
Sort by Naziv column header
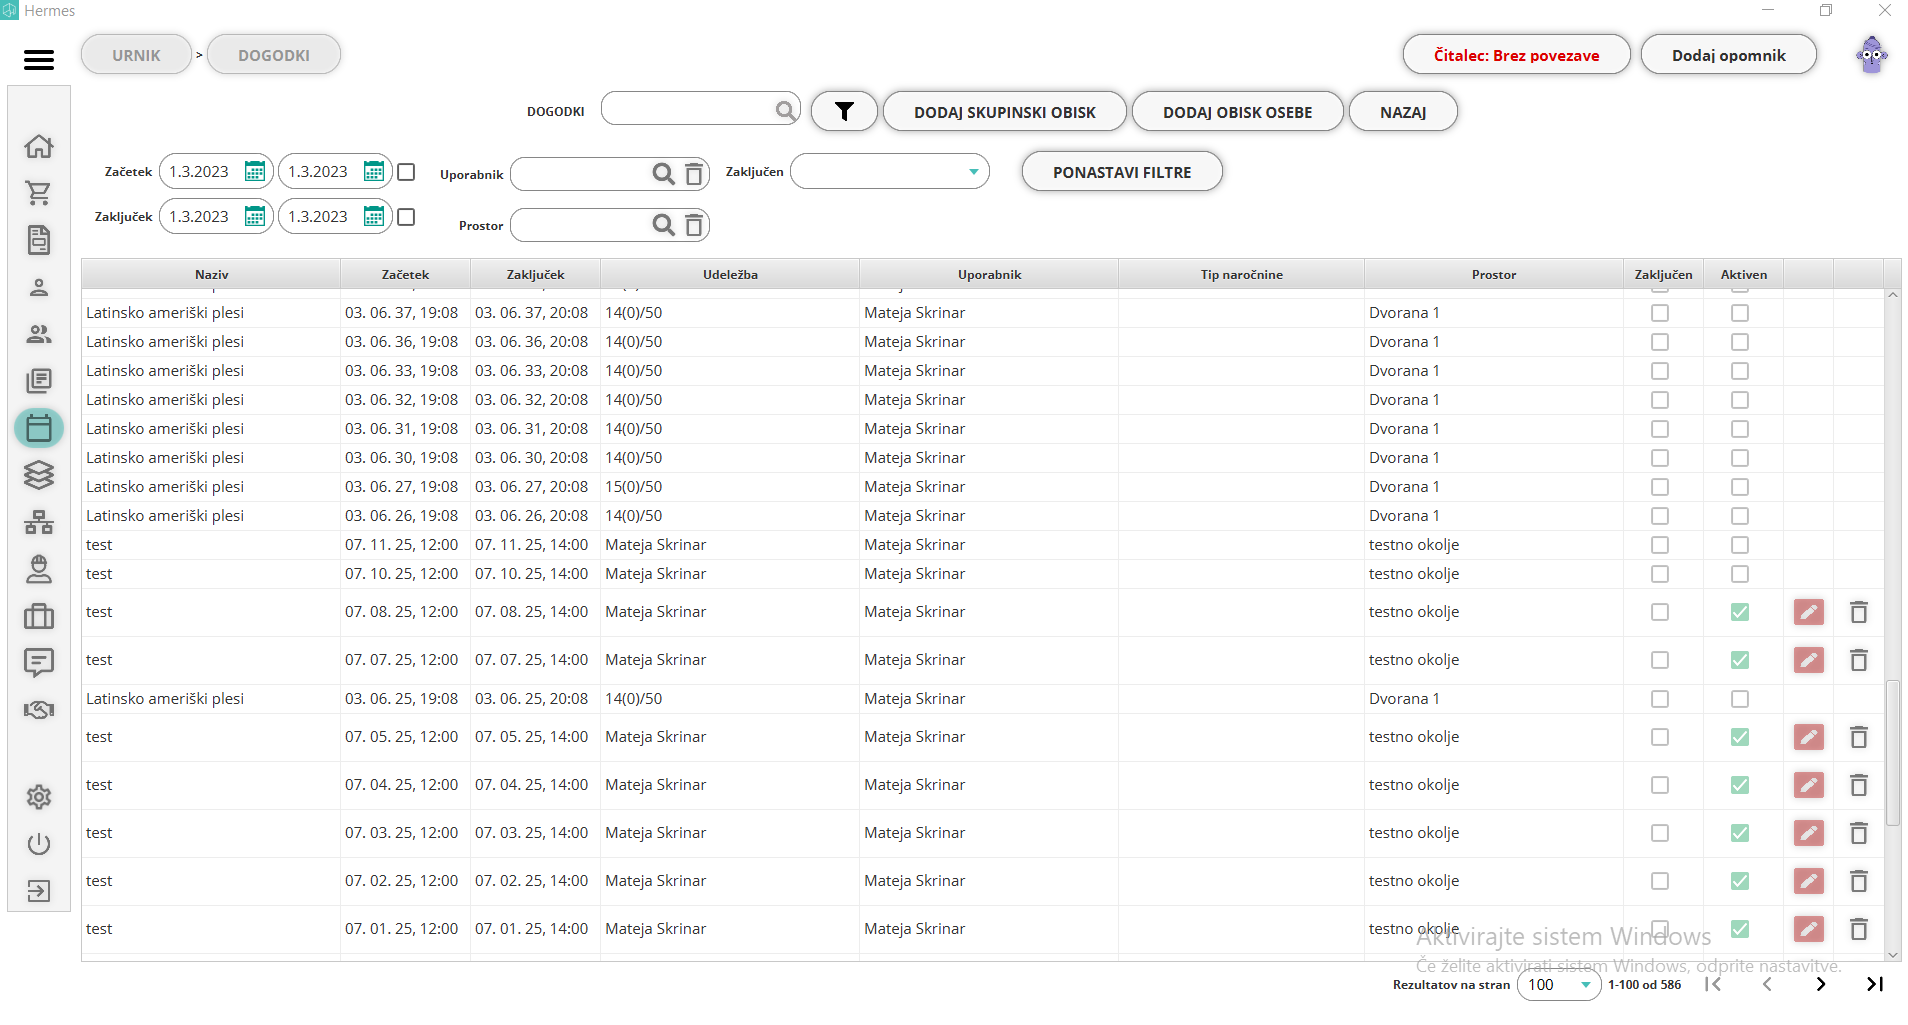(x=211, y=274)
